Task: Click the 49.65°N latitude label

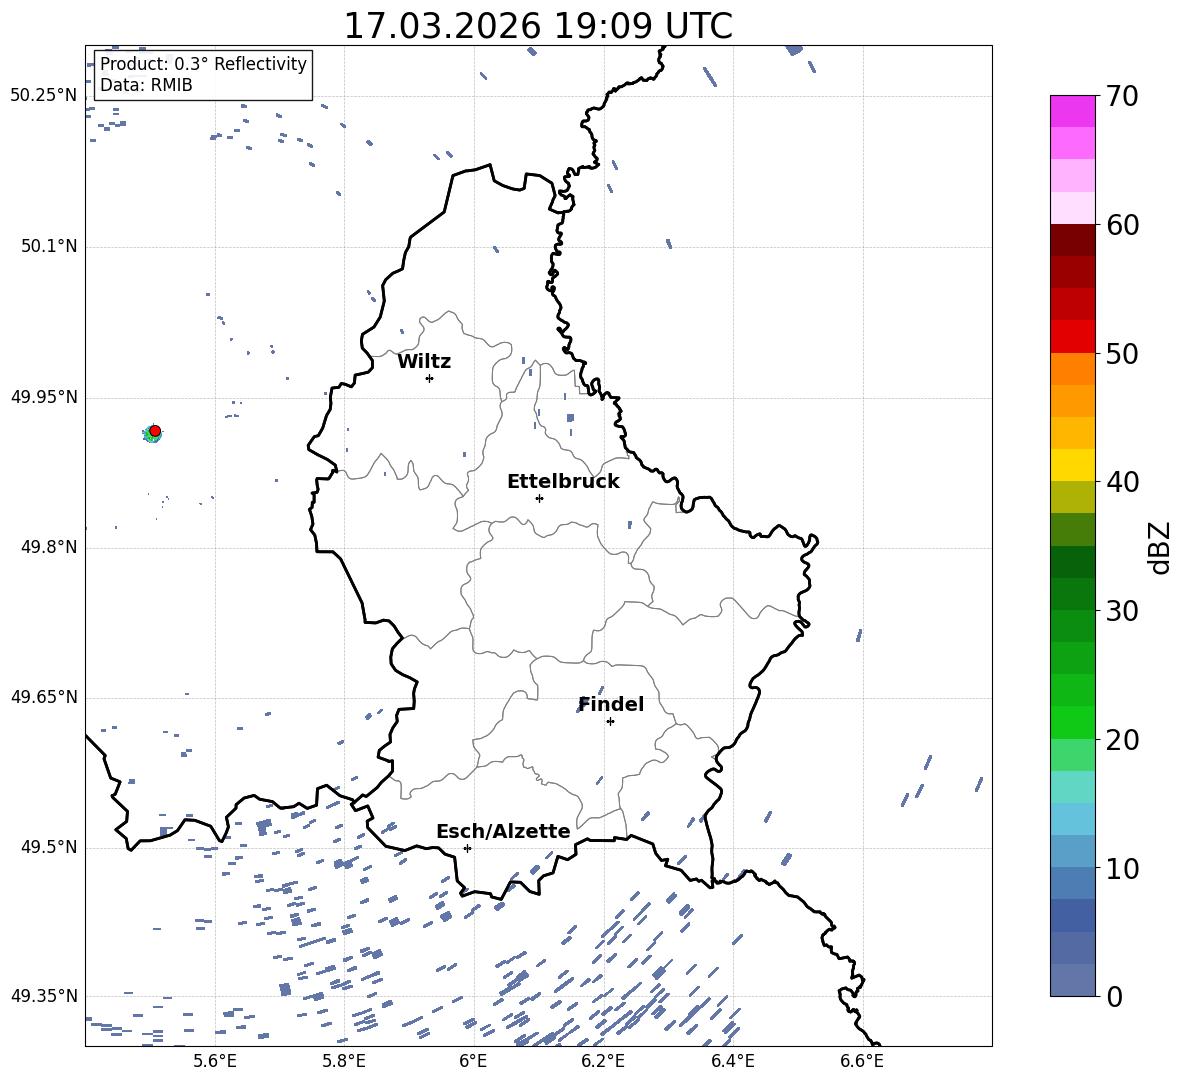Action: [44, 696]
